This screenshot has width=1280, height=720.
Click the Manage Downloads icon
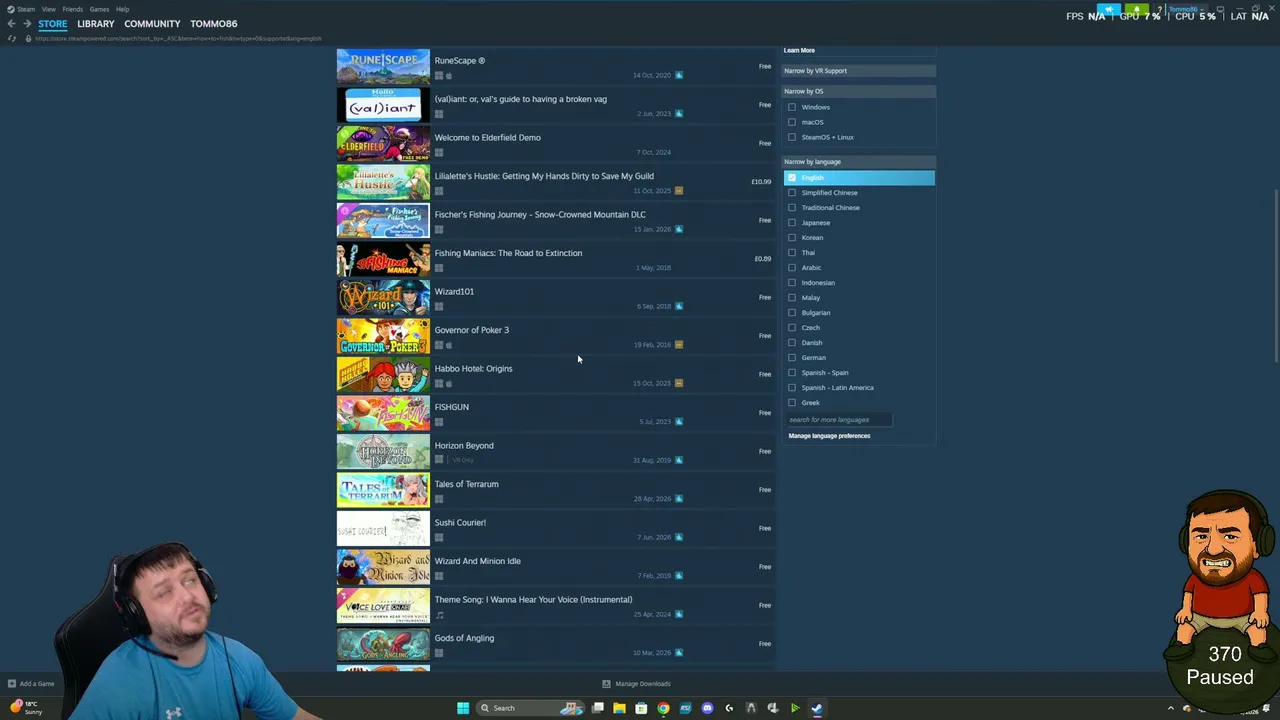click(x=606, y=684)
